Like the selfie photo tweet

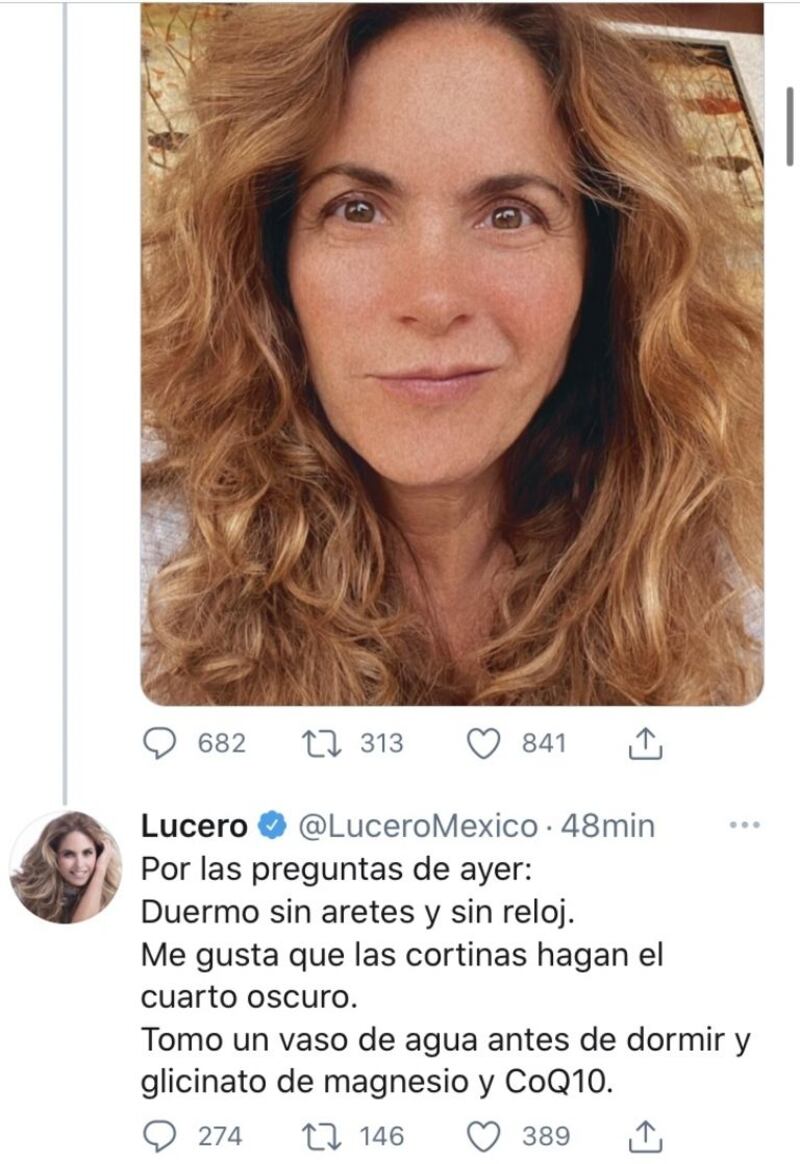485,743
